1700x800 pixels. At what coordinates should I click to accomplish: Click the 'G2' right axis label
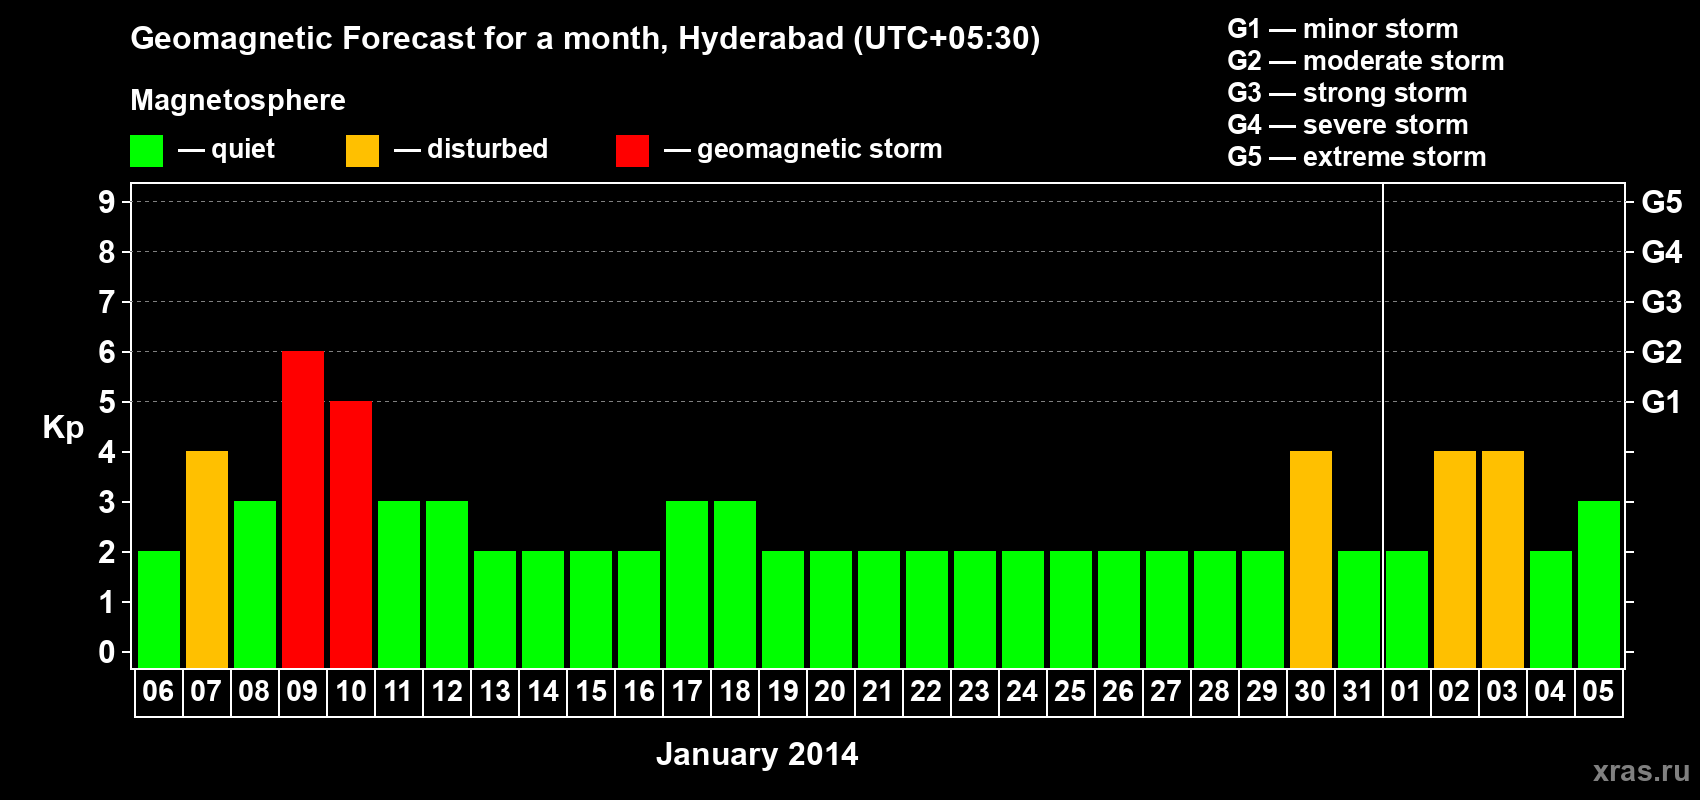click(x=1662, y=352)
